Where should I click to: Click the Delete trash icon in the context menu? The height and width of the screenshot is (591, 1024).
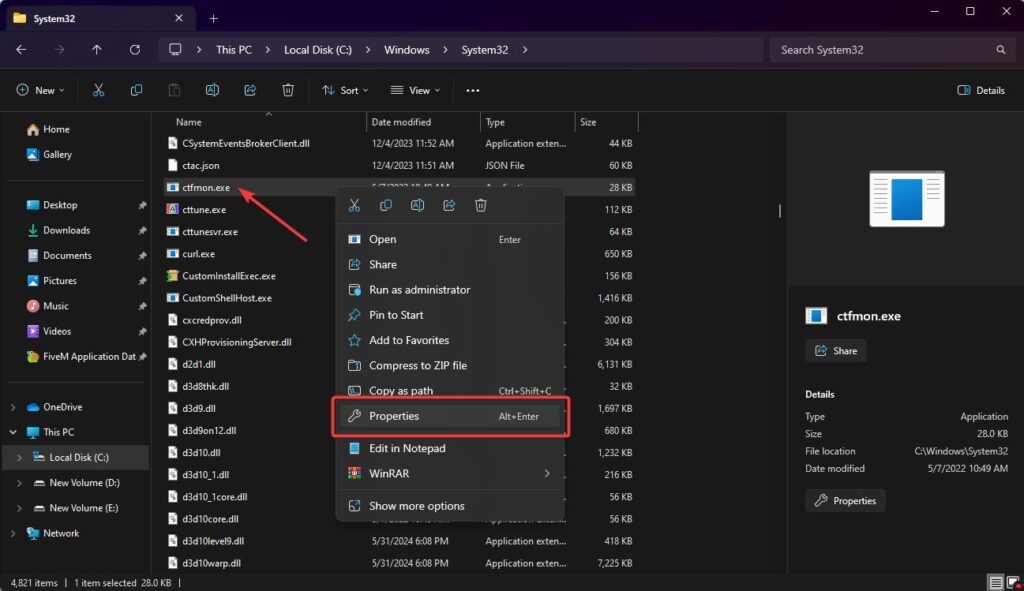coord(481,206)
